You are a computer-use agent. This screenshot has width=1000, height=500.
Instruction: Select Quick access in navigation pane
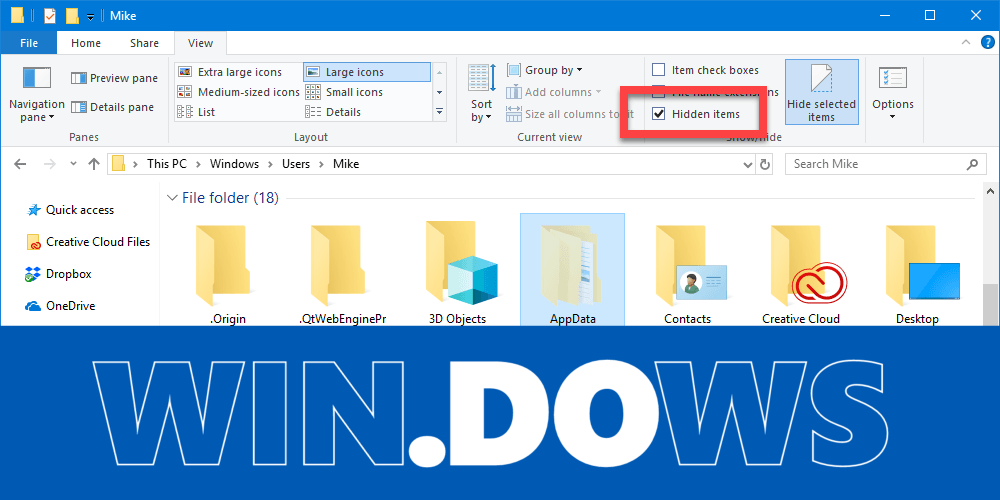(70, 210)
